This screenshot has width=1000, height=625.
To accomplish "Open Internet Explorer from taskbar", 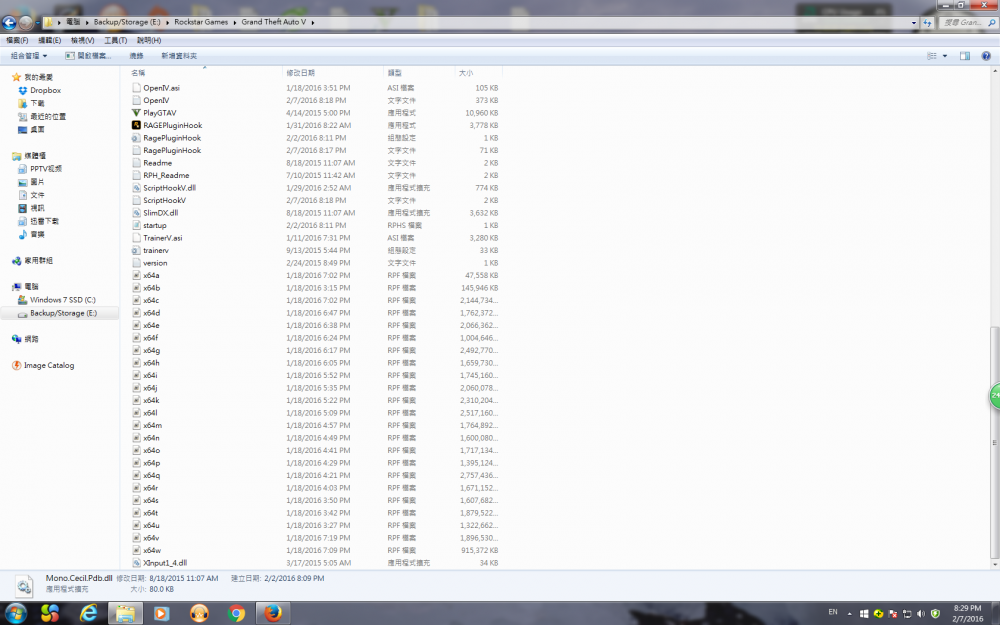I will (x=88, y=614).
